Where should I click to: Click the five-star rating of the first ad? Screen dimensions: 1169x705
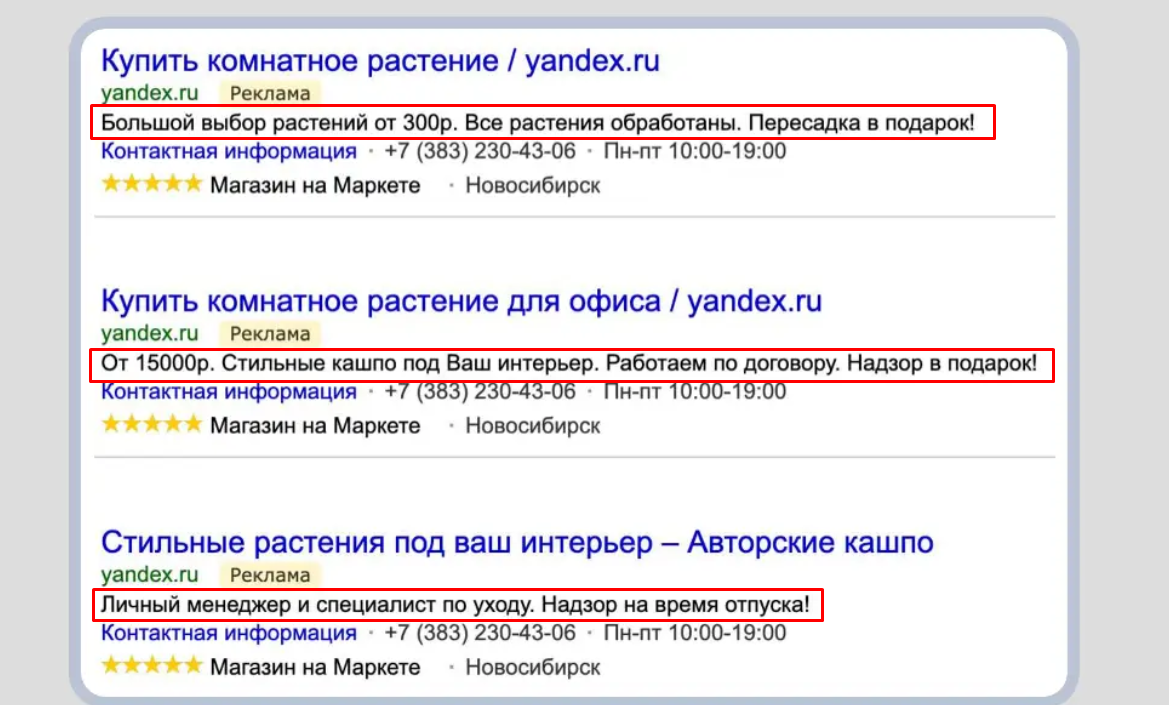[x=148, y=184]
